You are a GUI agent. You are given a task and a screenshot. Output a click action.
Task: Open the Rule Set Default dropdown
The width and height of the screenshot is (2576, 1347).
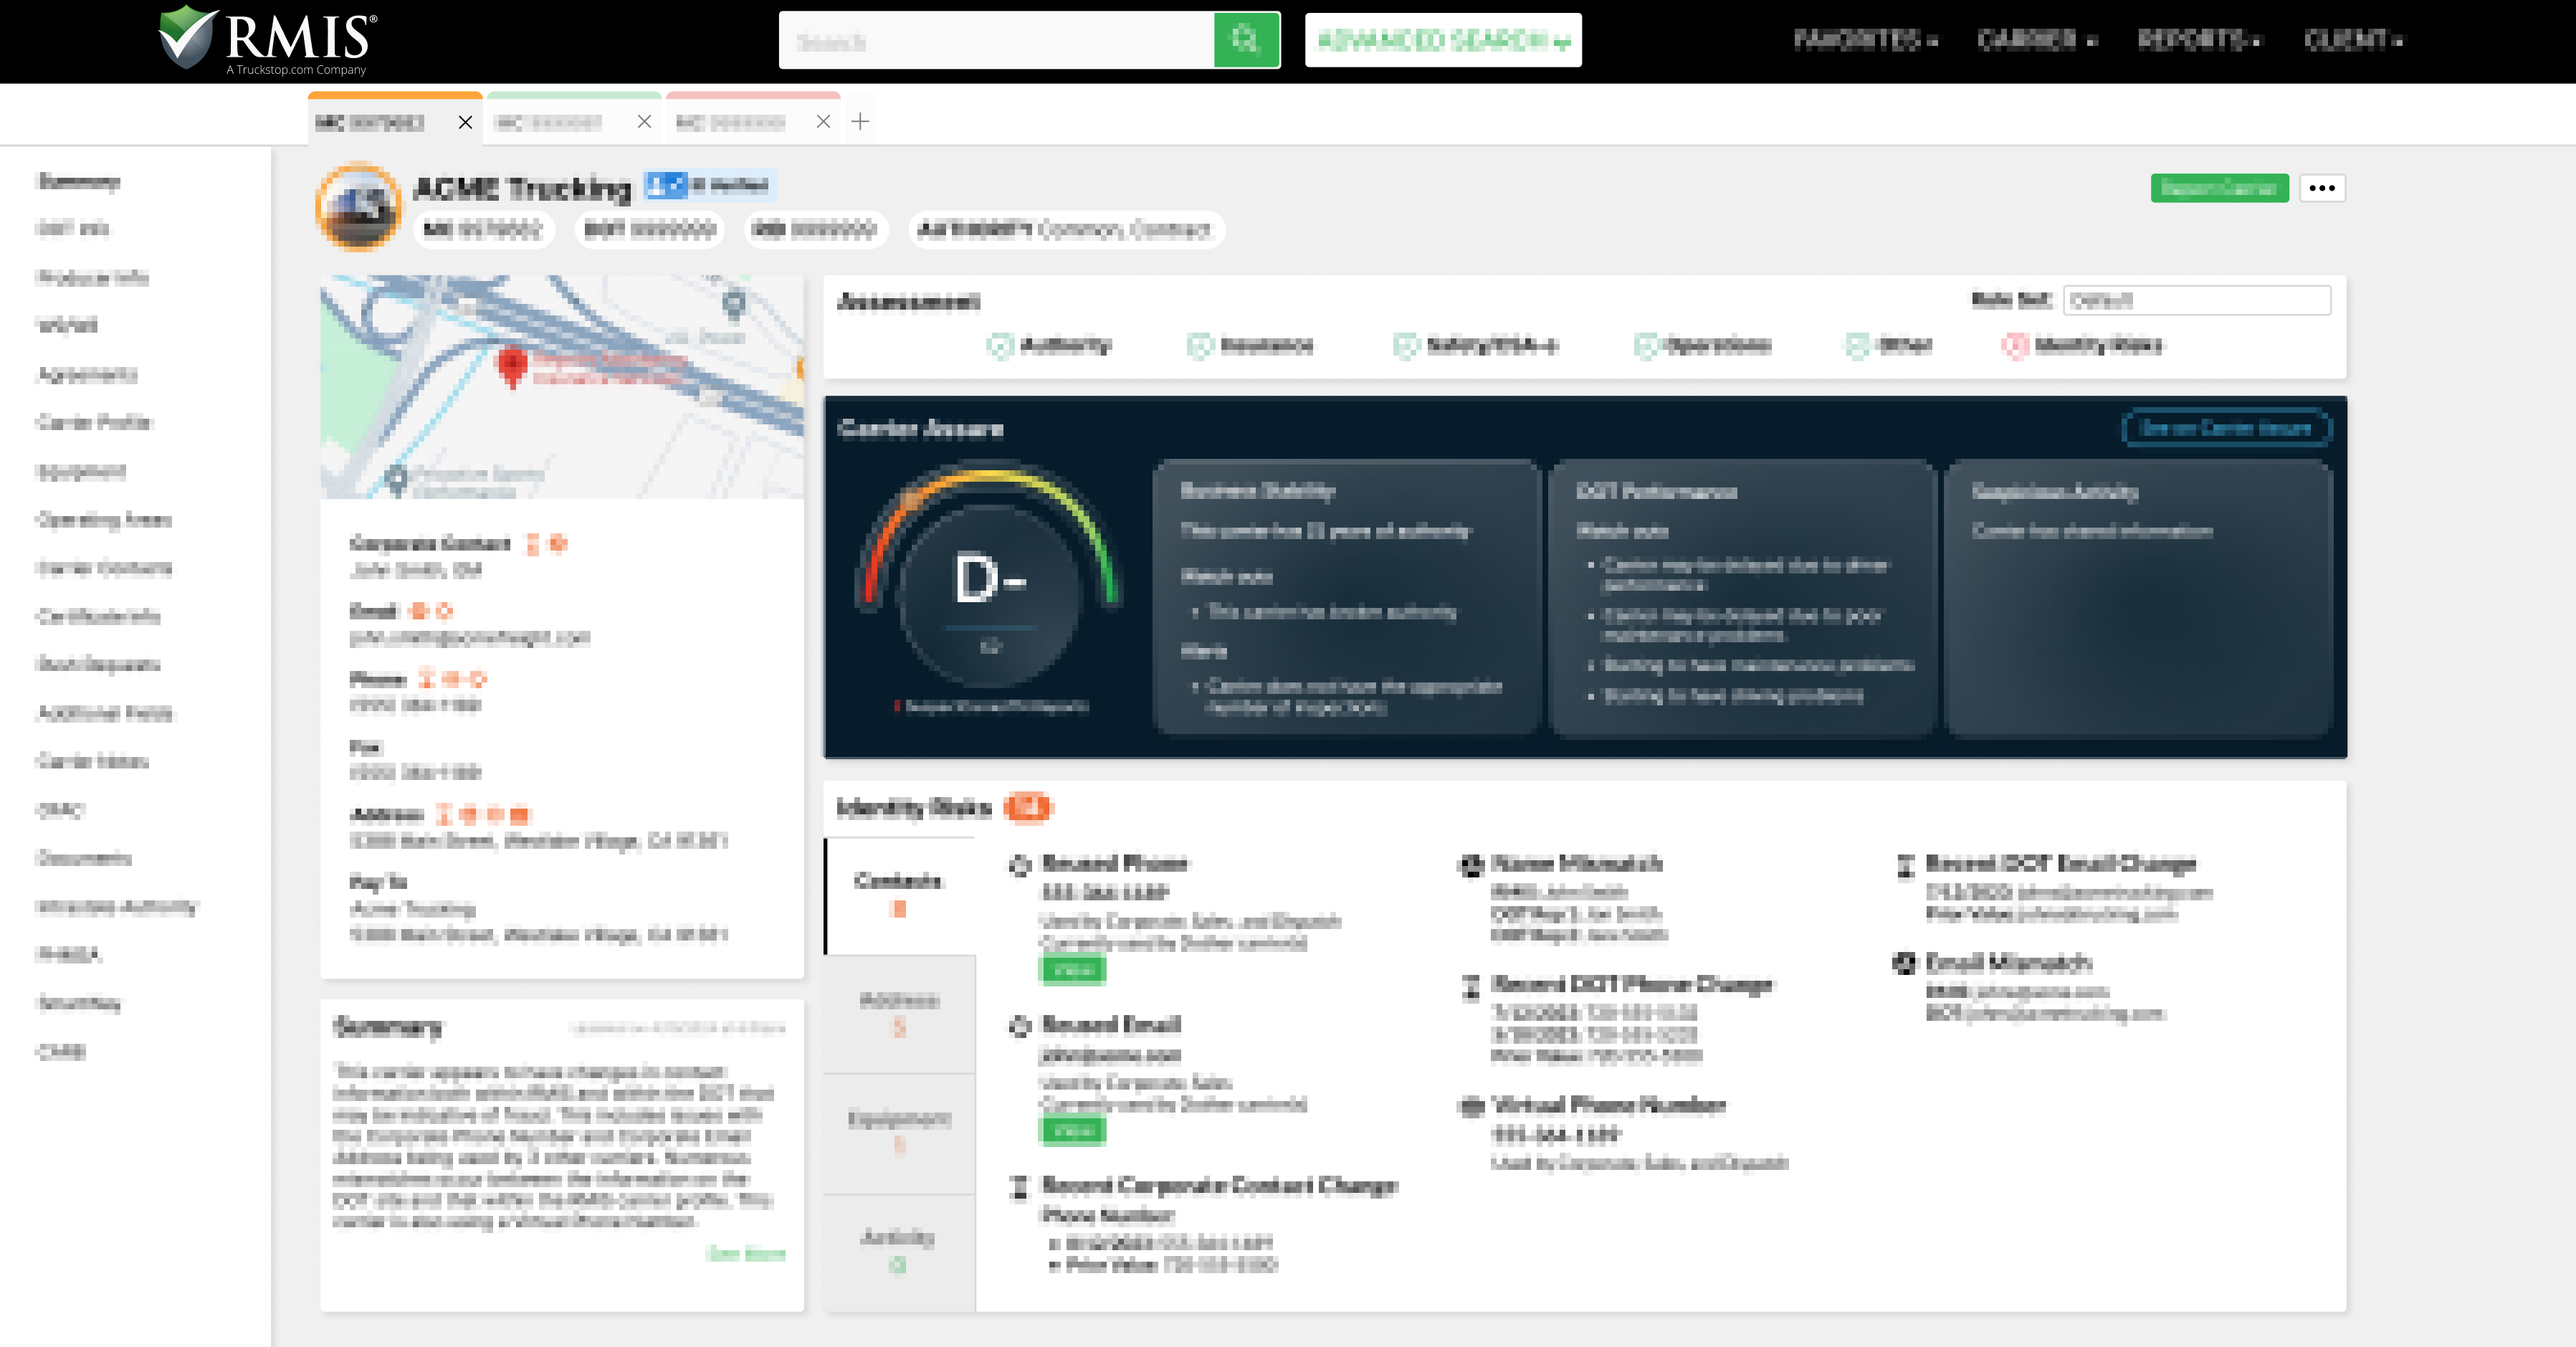pyautogui.click(x=2197, y=300)
